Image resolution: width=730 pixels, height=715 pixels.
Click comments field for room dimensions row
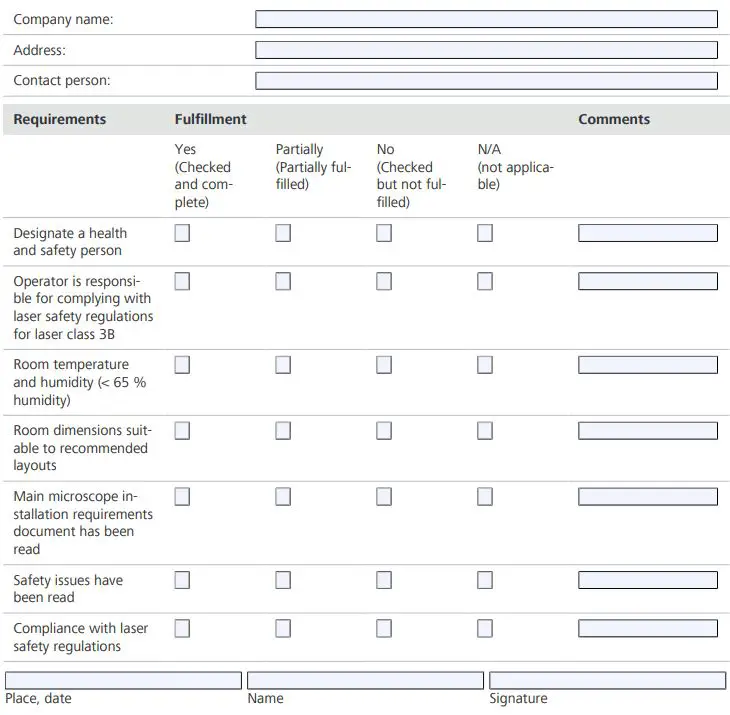[647, 431]
